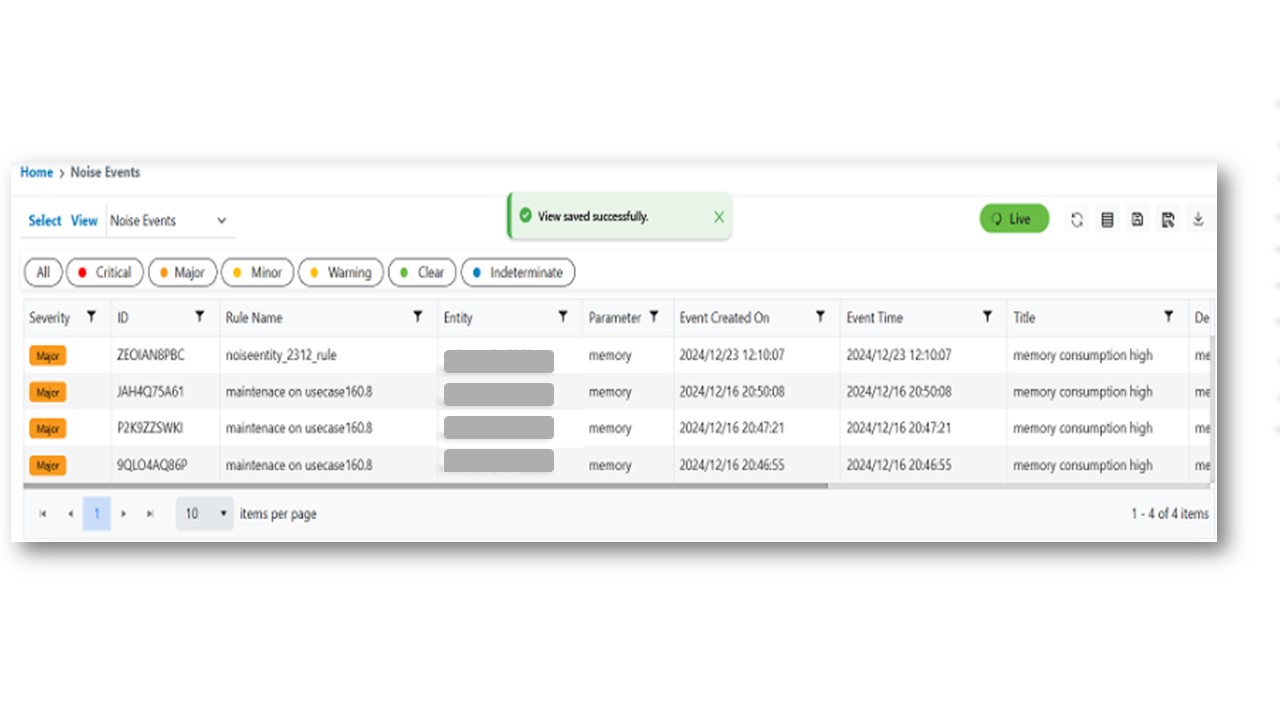The image size is (1280, 720).
Task: Go to Home breadcrumb link
Action: pyautogui.click(x=36, y=172)
